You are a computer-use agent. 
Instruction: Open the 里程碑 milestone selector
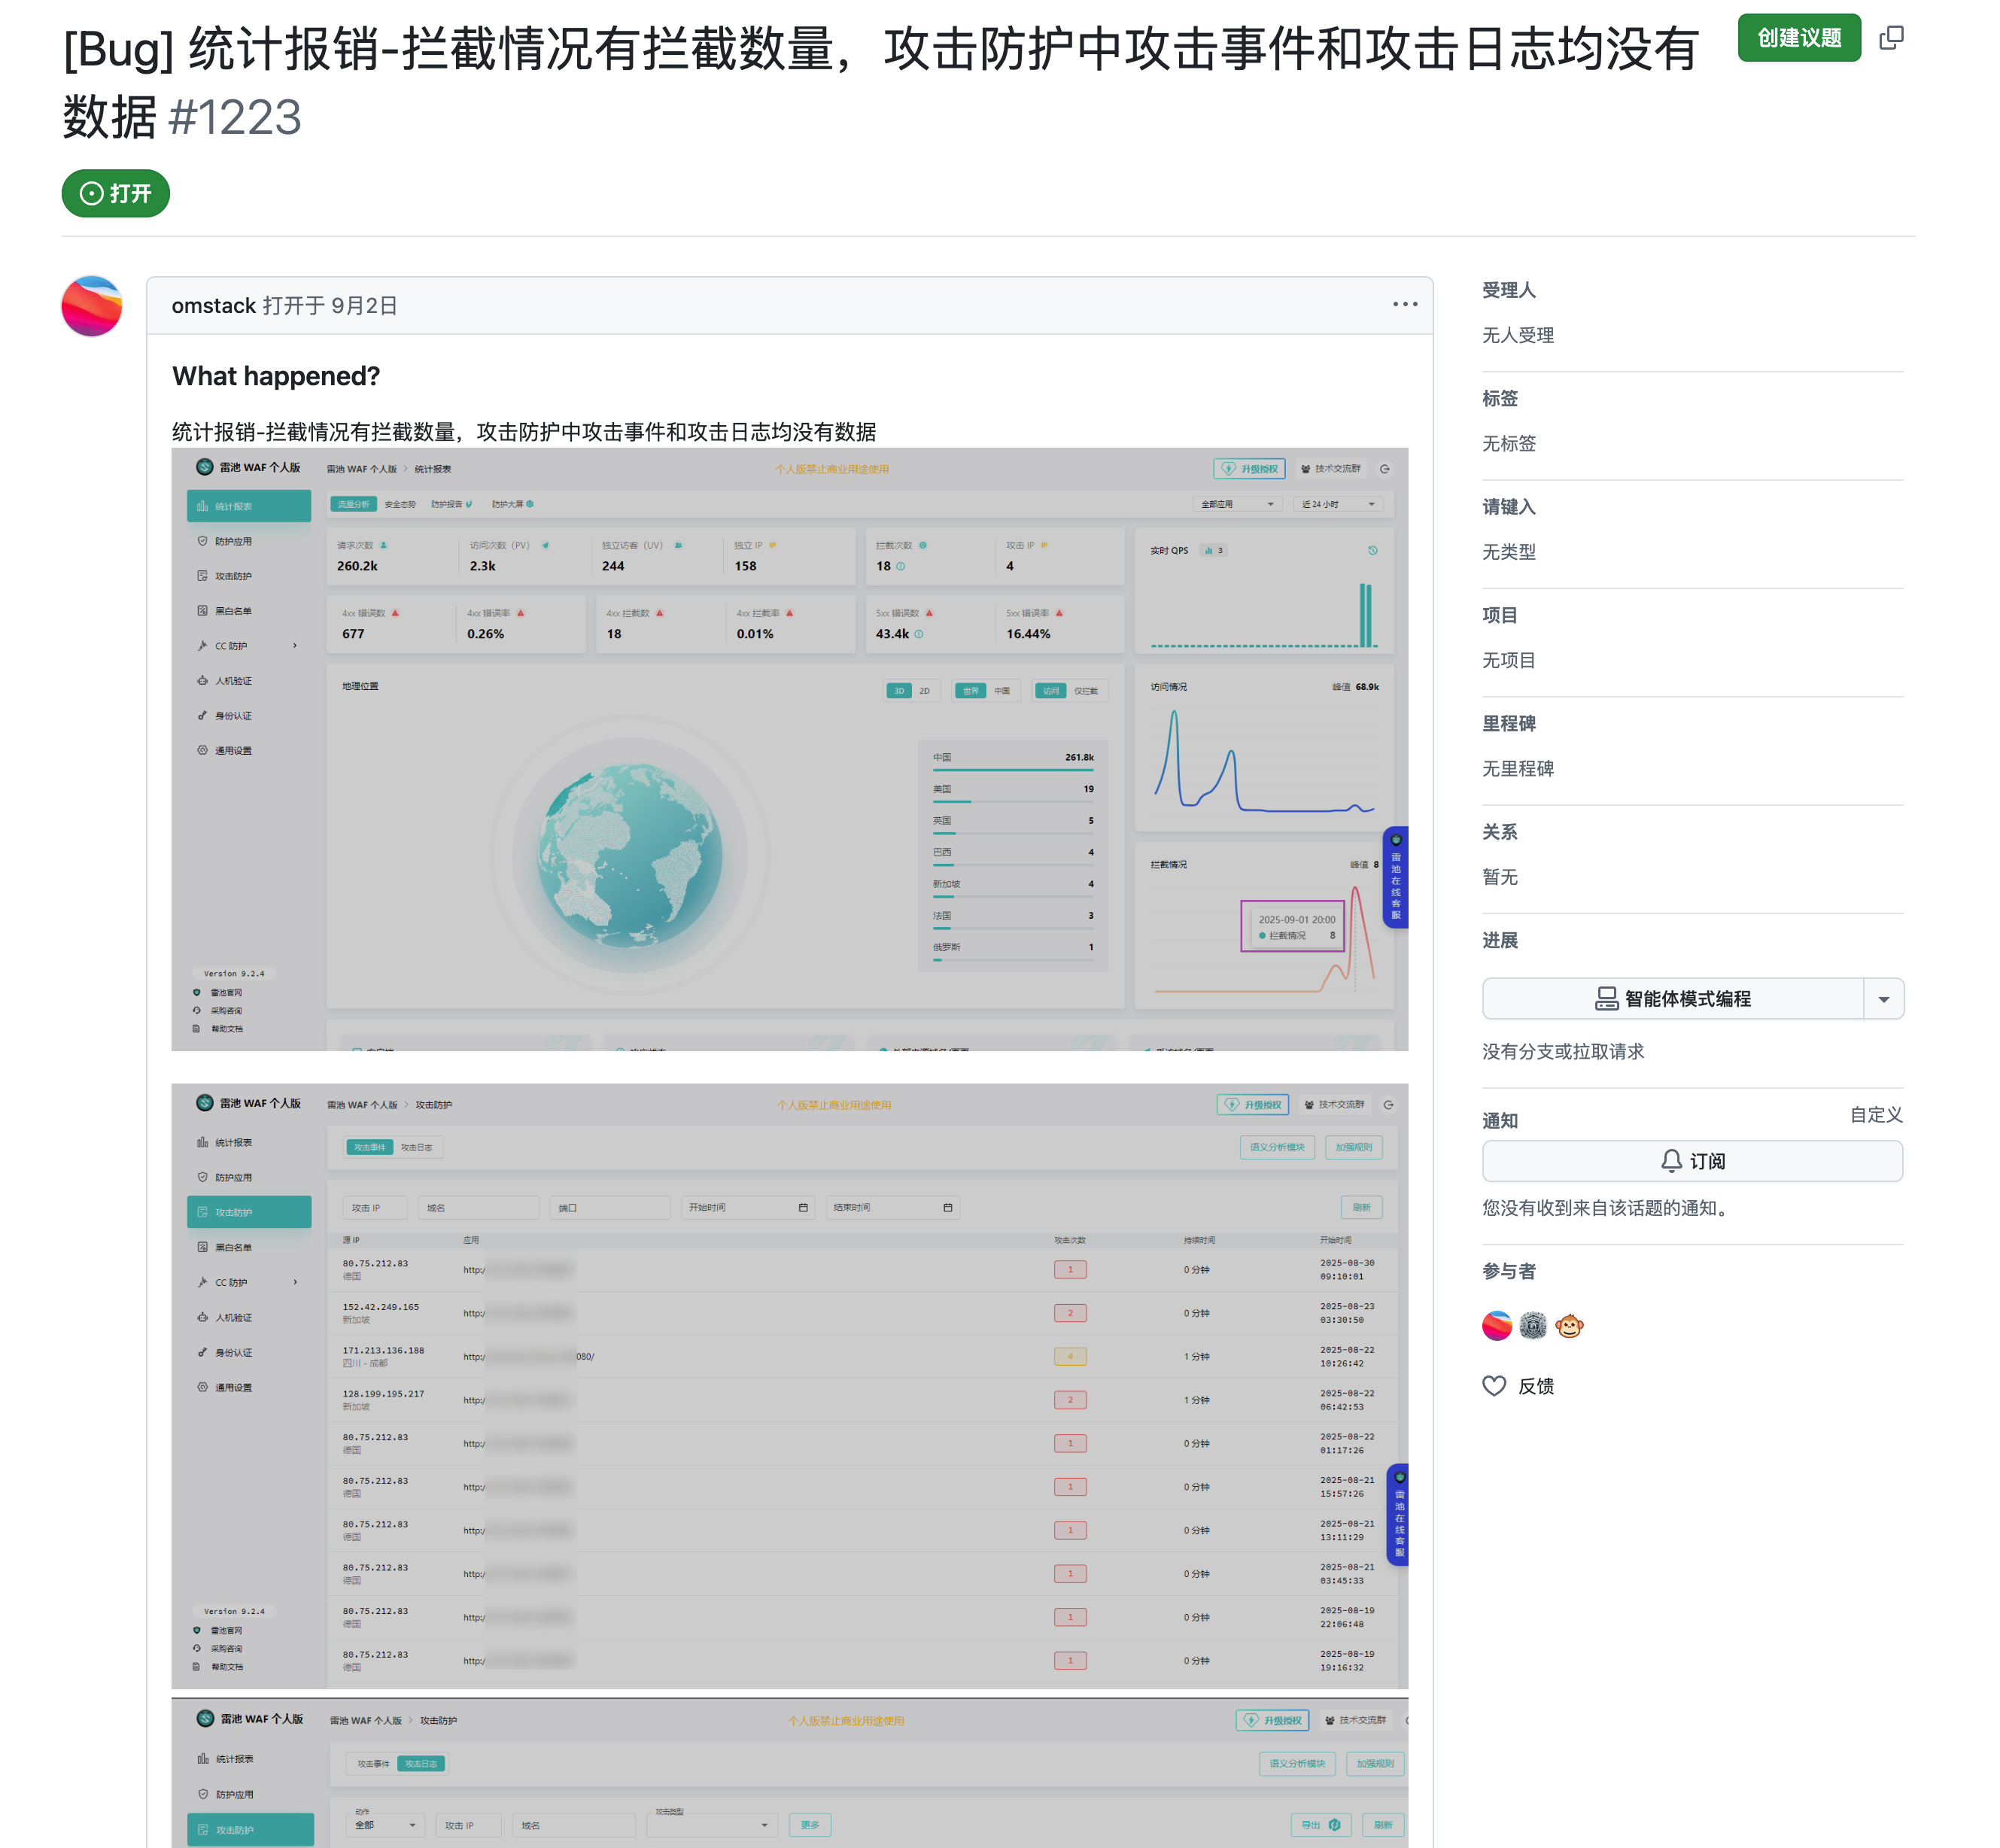pyautogui.click(x=1508, y=723)
